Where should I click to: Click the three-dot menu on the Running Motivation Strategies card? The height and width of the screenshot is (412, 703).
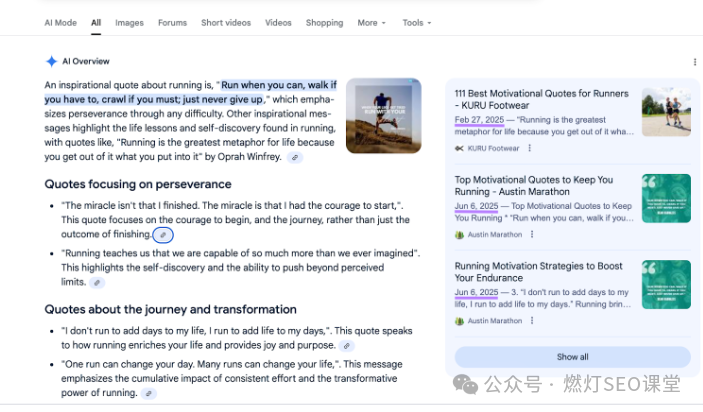tap(530, 321)
